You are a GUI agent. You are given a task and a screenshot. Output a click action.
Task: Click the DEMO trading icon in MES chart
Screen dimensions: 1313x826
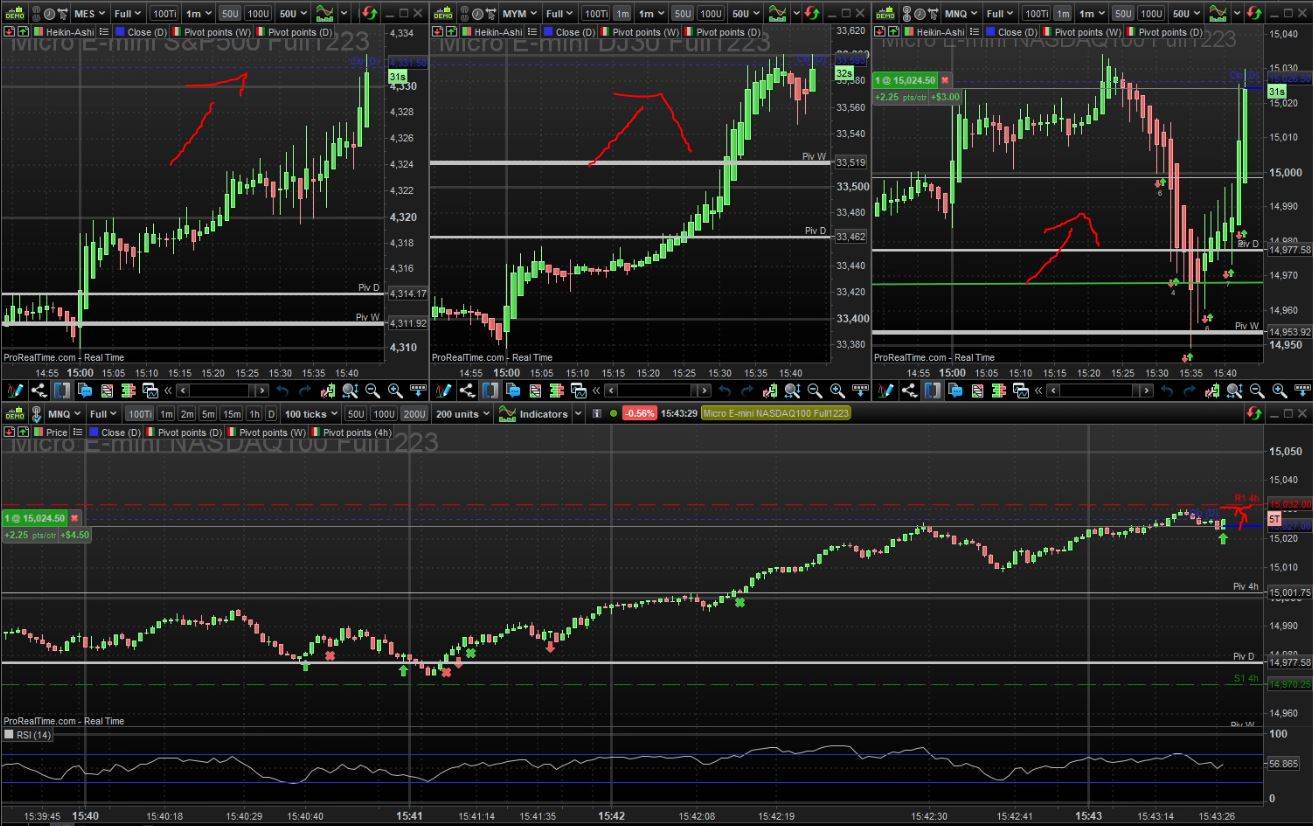[x=15, y=14]
